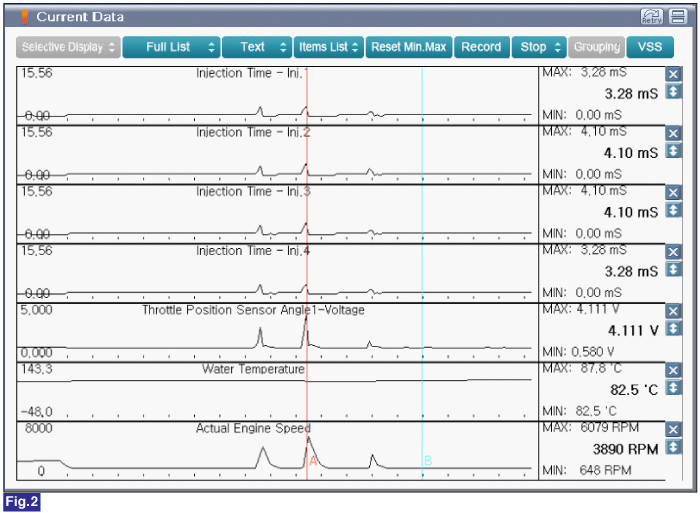Click the Actual Engine Speed label
The width and height of the screenshot is (700, 513).
253,429
